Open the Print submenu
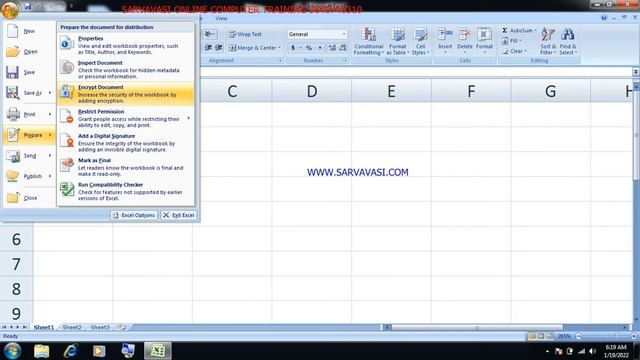640x360 pixels. pyautogui.click(x=29, y=114)
